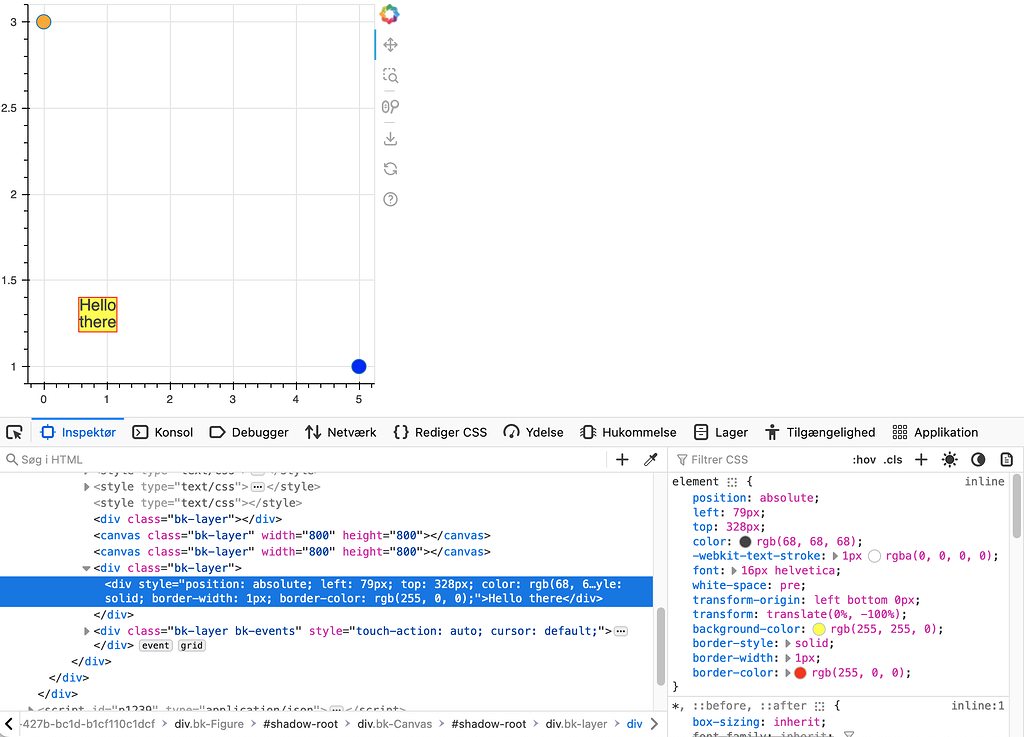Collapse the expanded bk-layer div node
Viewport: 1024px width, 737px height.
click(x=86, y=568)
